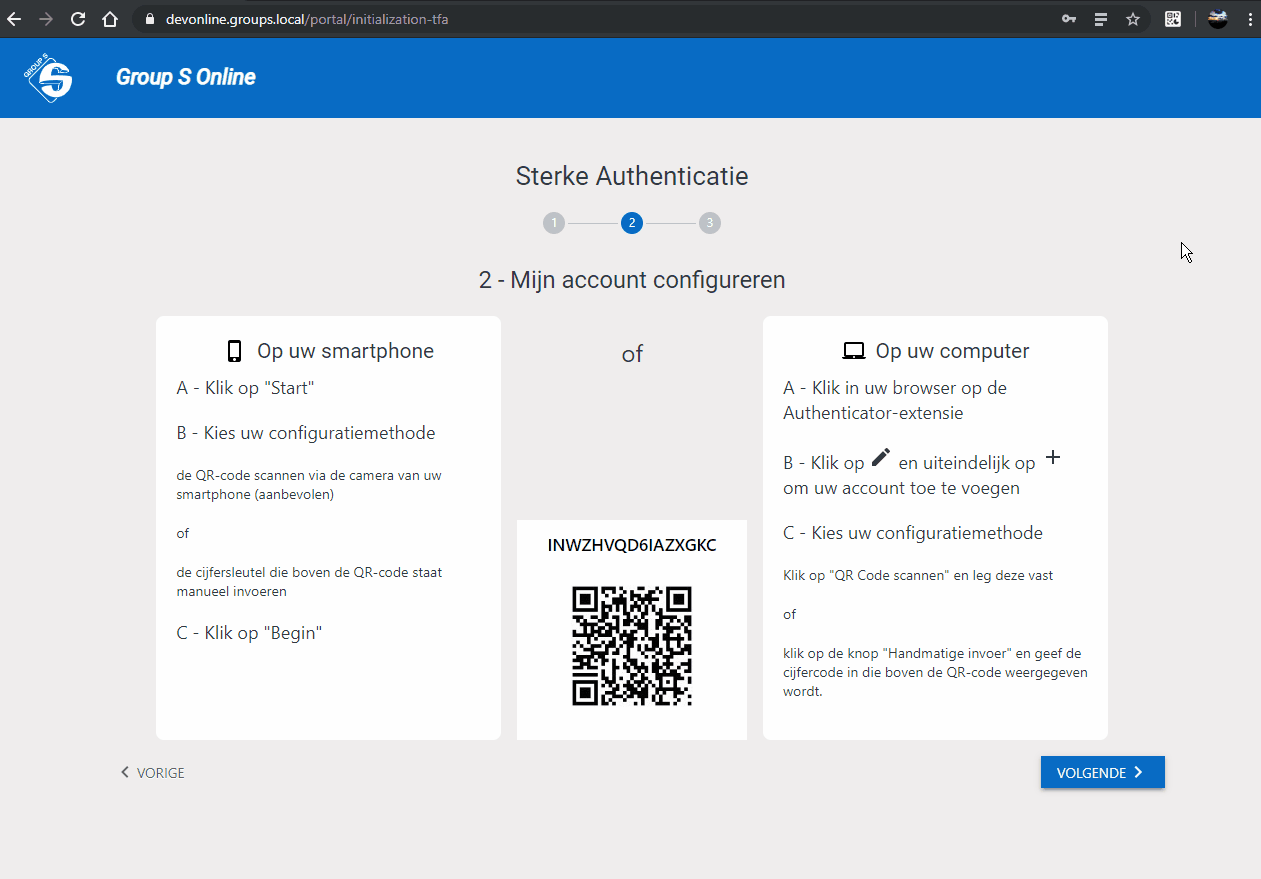Click the reader mode icon in the address bar
This screenshot has width=1261, height=879.
click(x=1101, y=19)
